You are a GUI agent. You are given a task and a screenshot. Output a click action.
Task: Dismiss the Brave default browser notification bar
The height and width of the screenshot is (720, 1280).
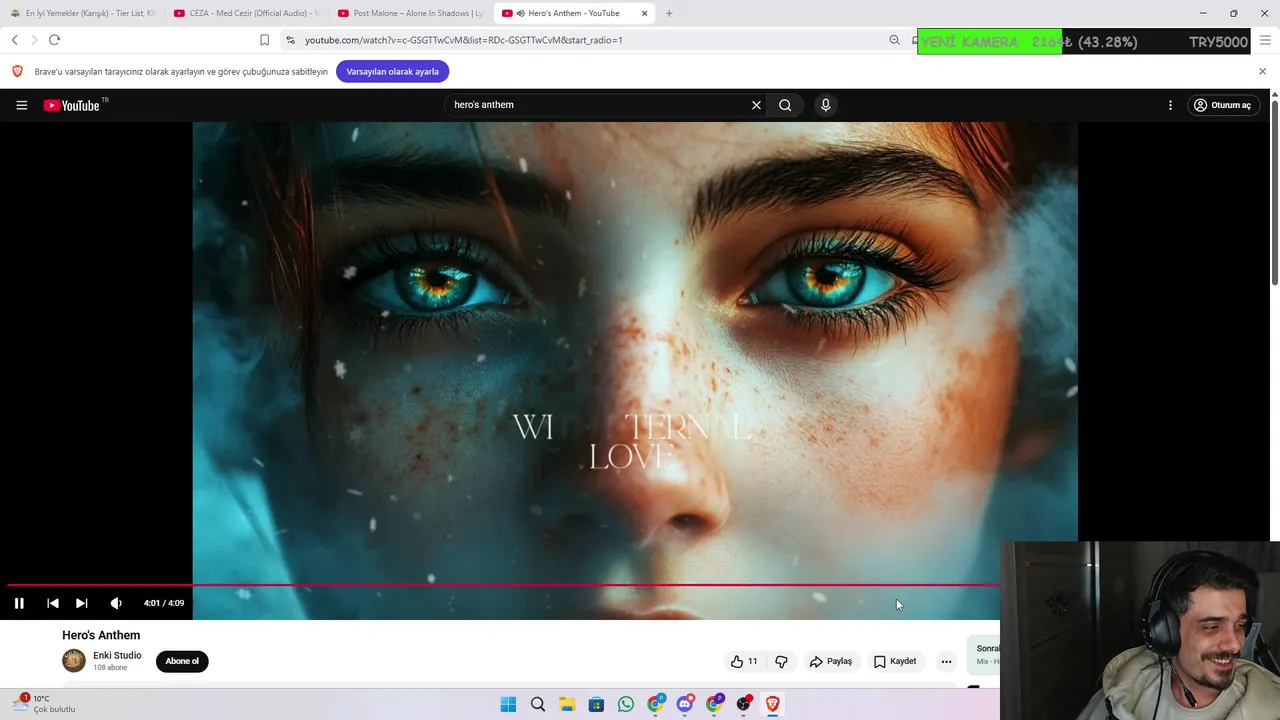(x=1262, y=72)
